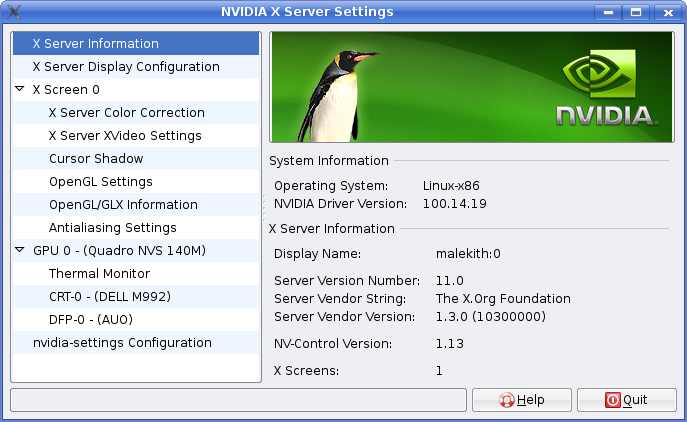687x422 pixels.
Task: Select X Server Color Correction
Action: point(126,113)
